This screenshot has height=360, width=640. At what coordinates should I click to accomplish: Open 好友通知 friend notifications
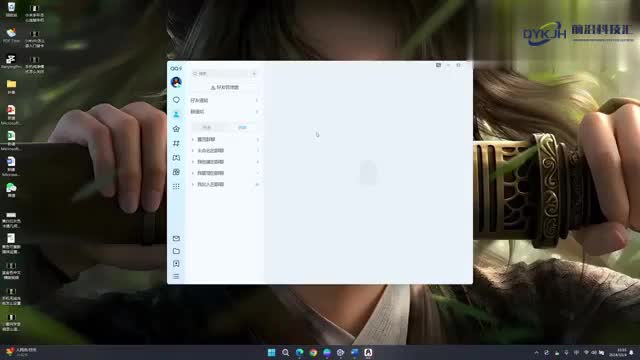point(224,100)
